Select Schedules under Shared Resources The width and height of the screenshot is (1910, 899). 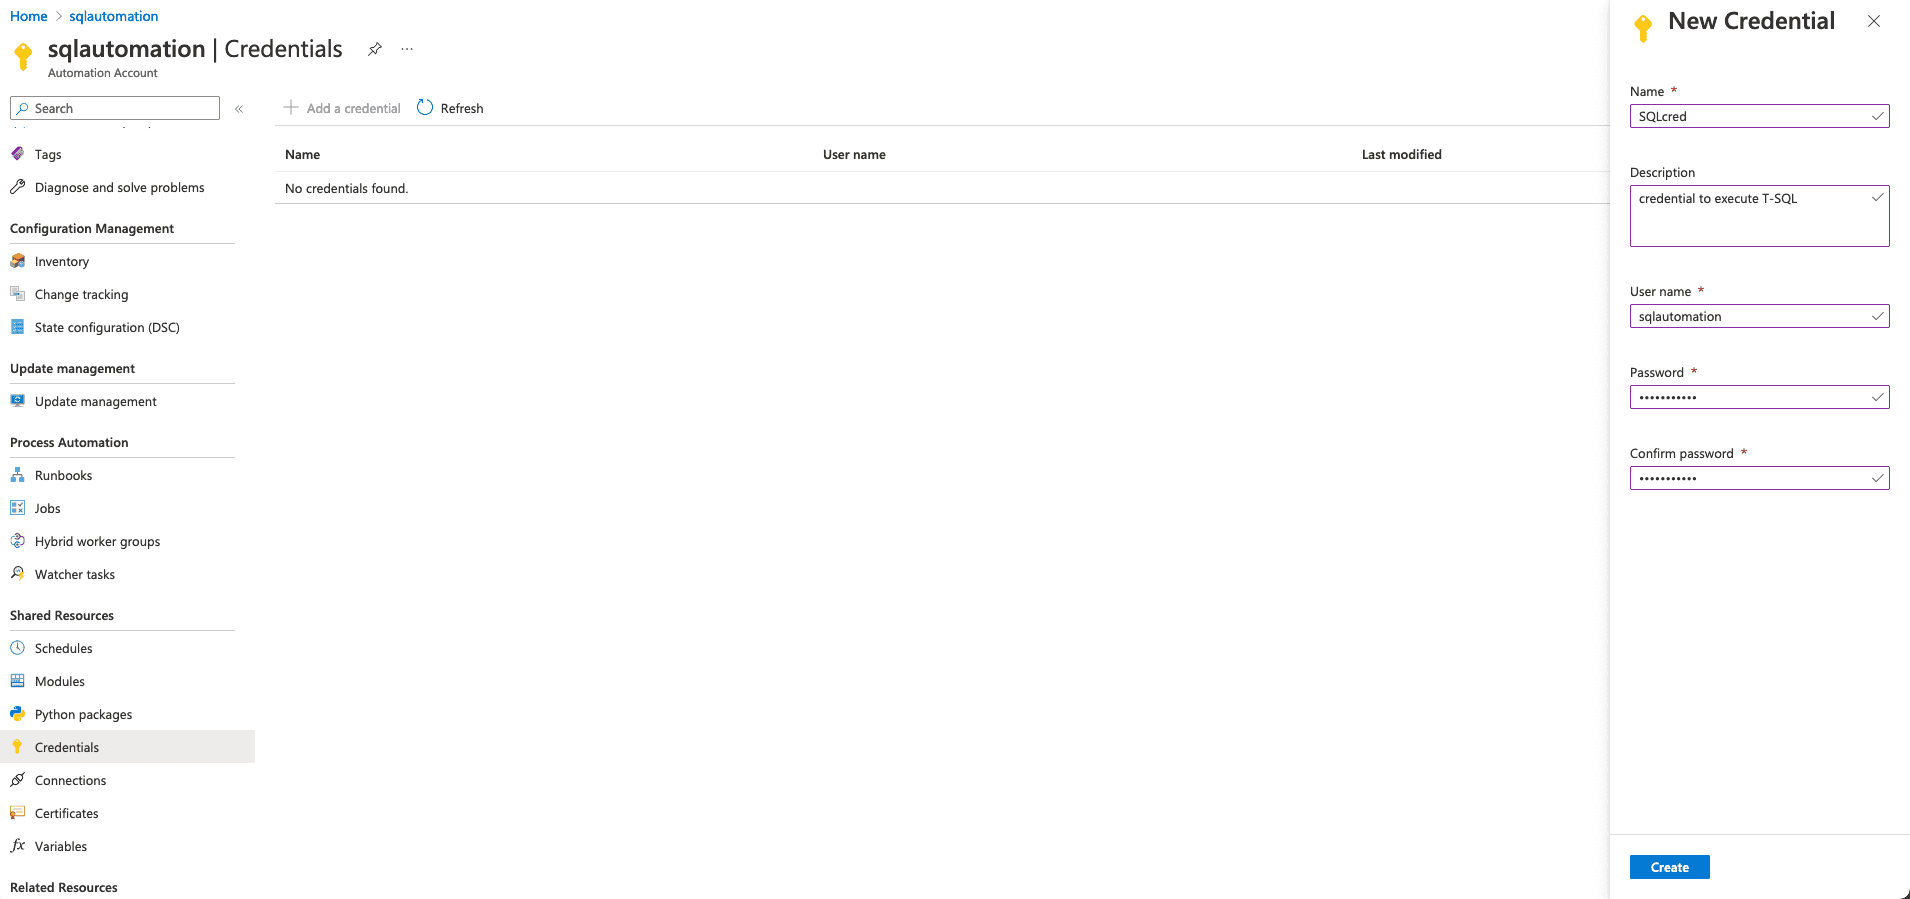point(63,649)
